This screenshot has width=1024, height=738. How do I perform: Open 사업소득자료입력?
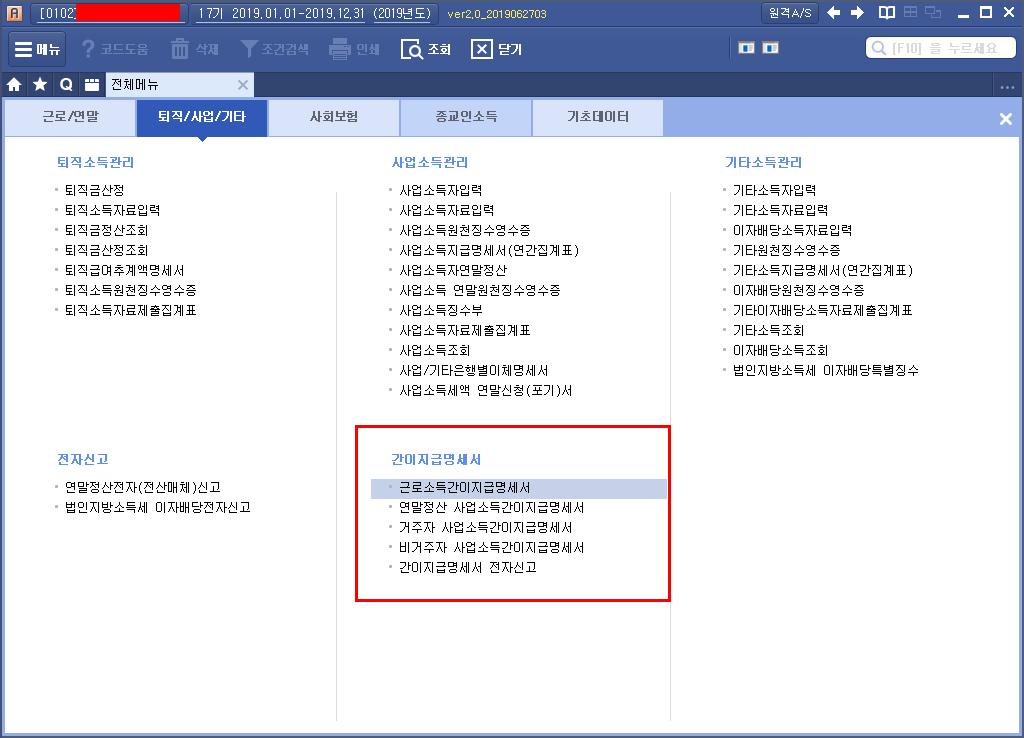(447, 210)
